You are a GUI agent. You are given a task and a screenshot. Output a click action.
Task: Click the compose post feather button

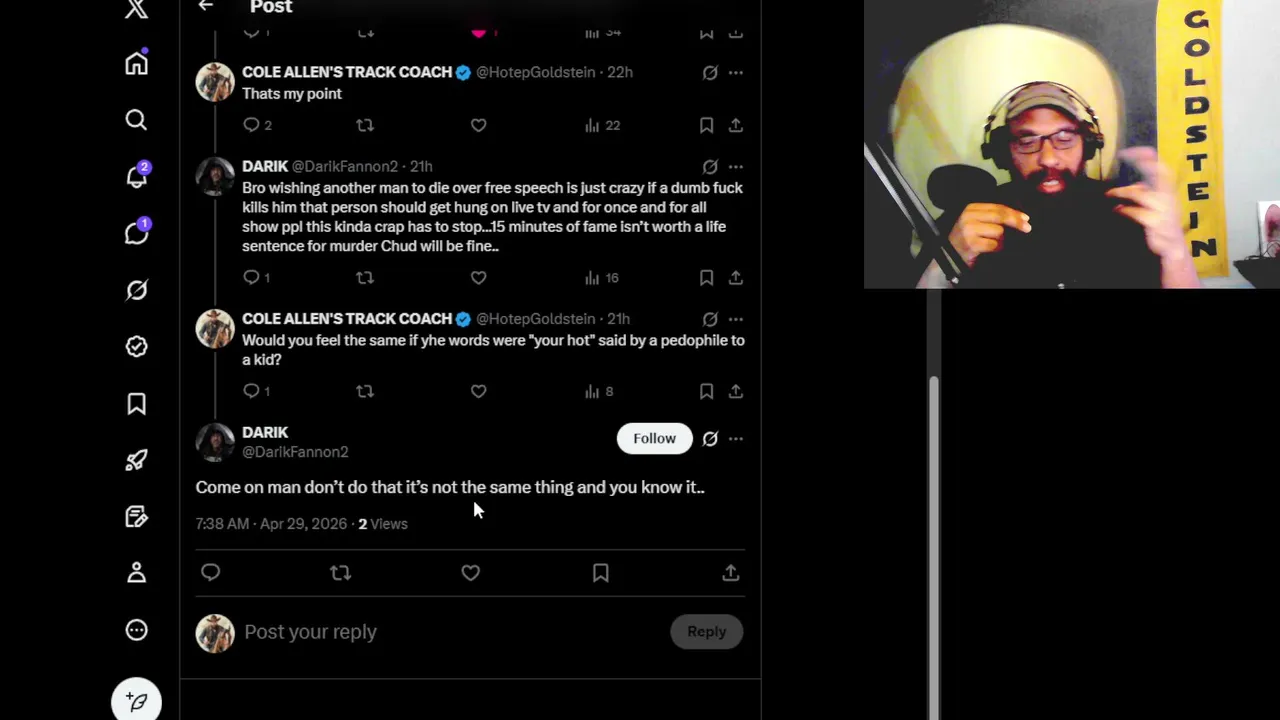(x=137, y=702)
